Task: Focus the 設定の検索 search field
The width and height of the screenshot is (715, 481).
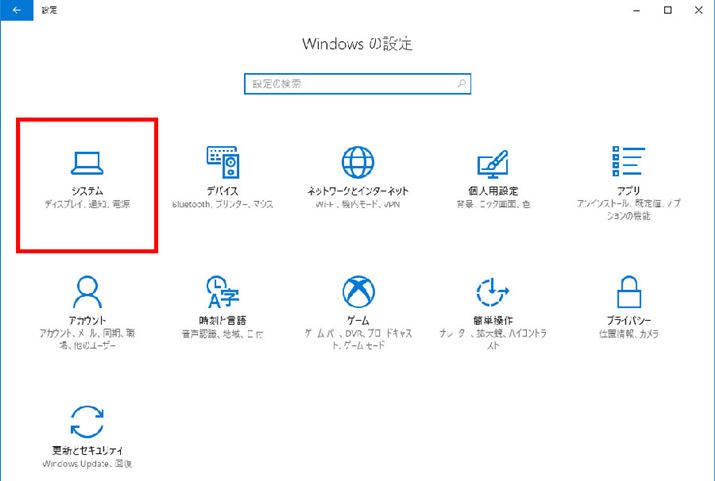Action: 358,84
